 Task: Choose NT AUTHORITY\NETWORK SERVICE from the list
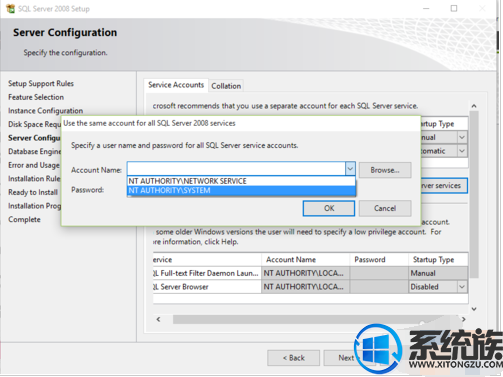[241, 181]
